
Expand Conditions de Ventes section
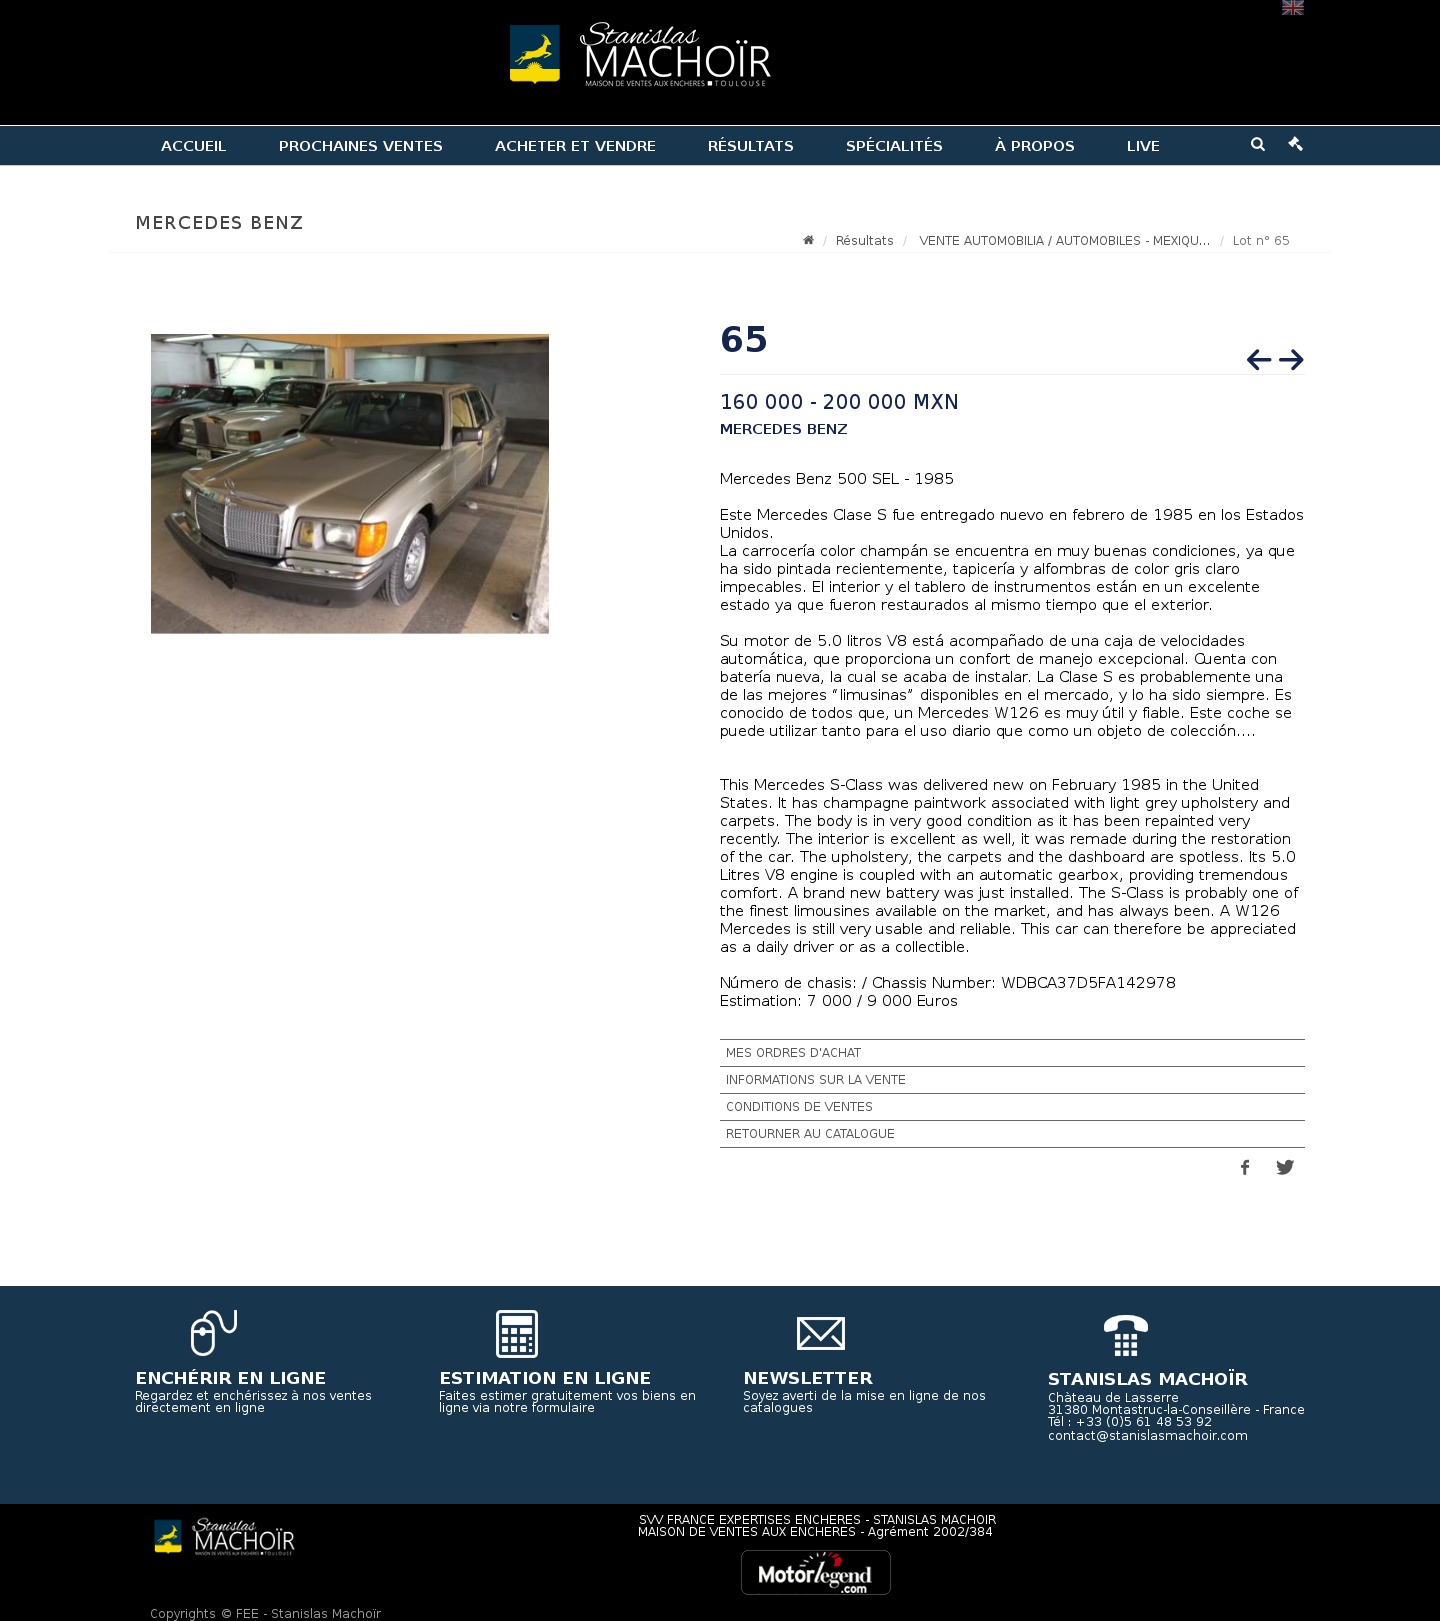(x=1012, y=1107)
